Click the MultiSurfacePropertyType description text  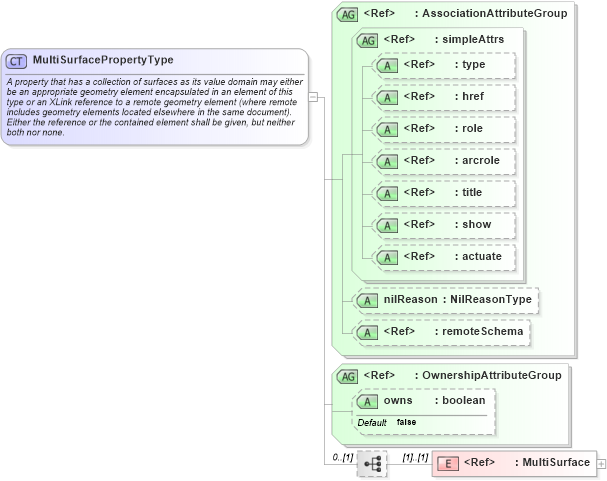coord(155,107)
